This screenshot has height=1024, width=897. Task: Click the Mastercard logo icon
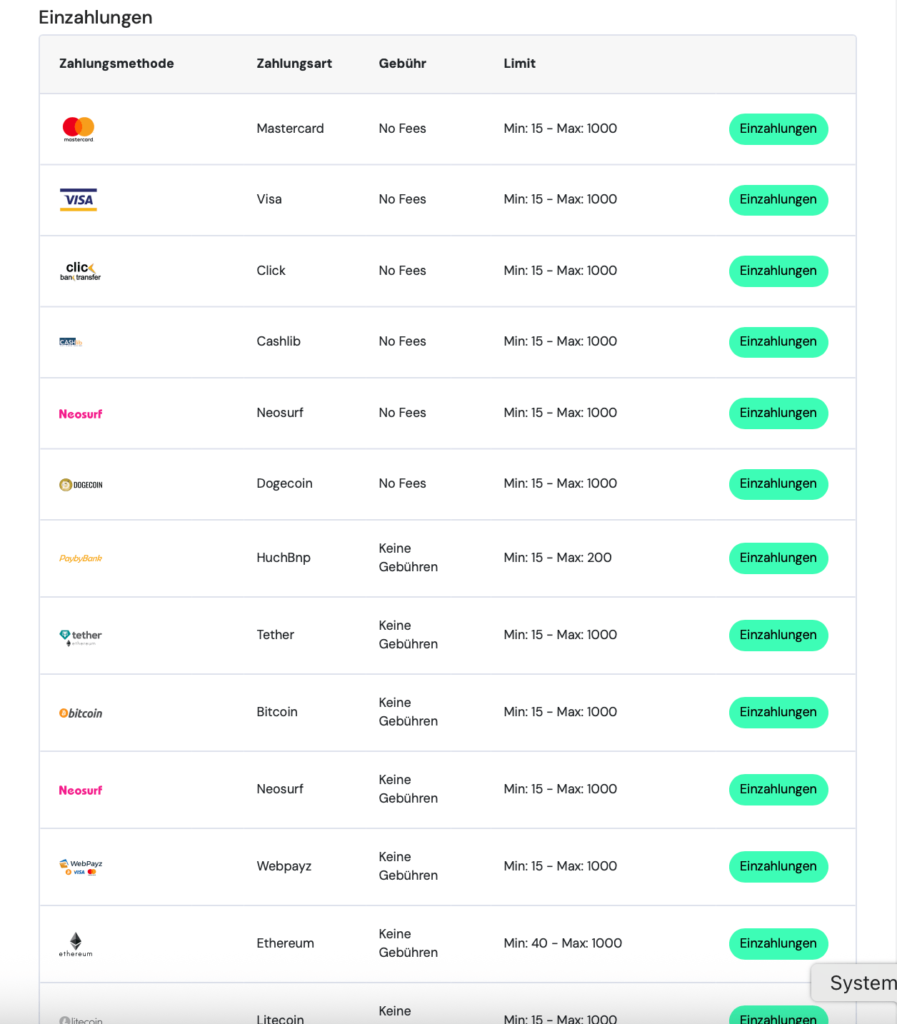click(78, 129)
